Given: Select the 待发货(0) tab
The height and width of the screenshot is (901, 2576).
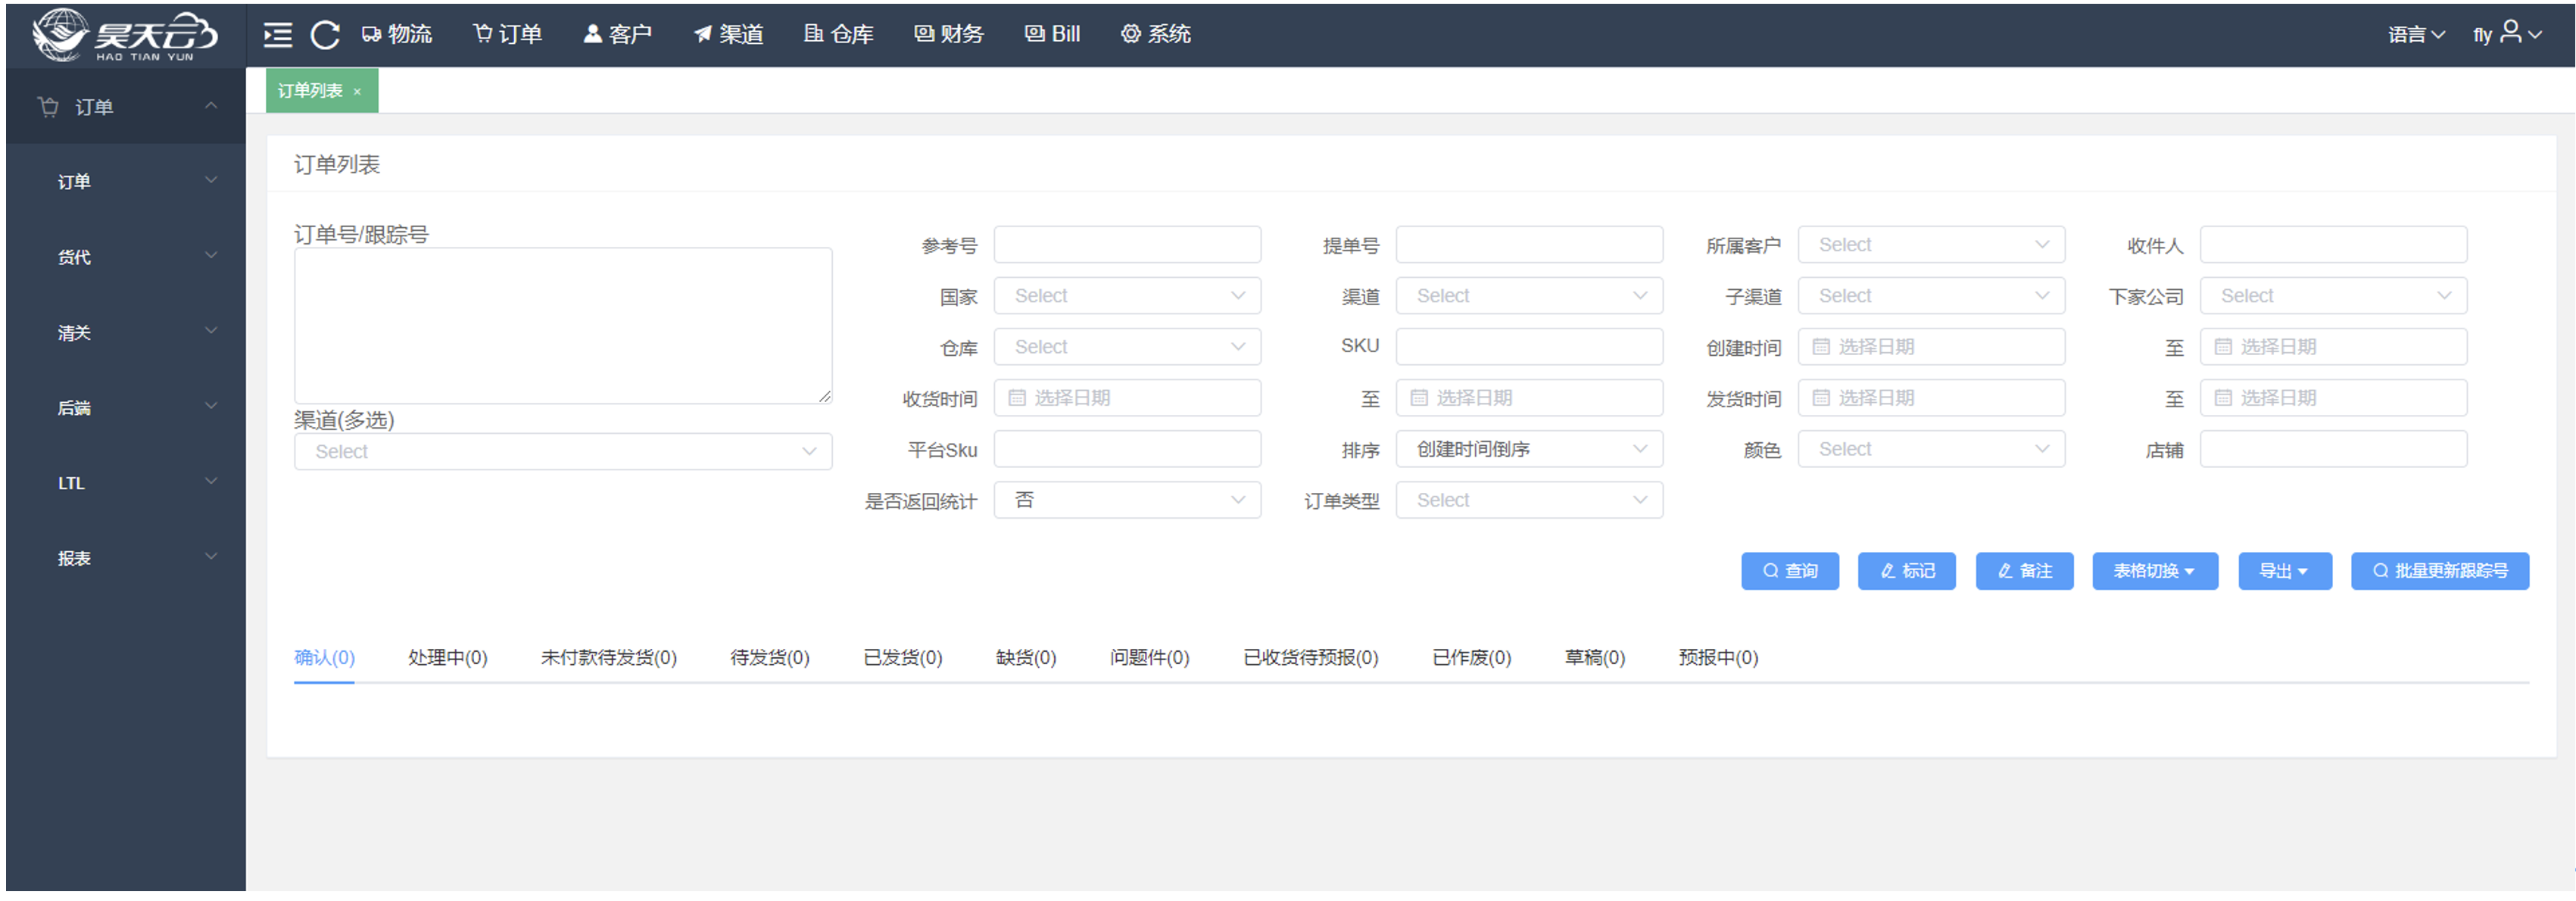Looking at the screenshot, I should (770, 658).
